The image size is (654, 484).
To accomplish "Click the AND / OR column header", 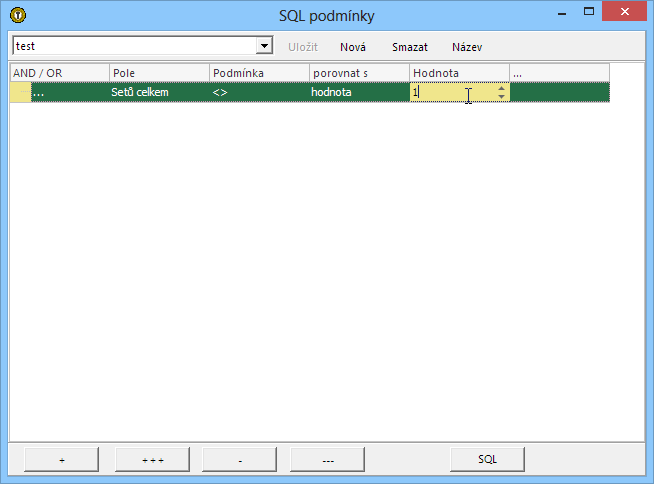I will coord(59,73).
